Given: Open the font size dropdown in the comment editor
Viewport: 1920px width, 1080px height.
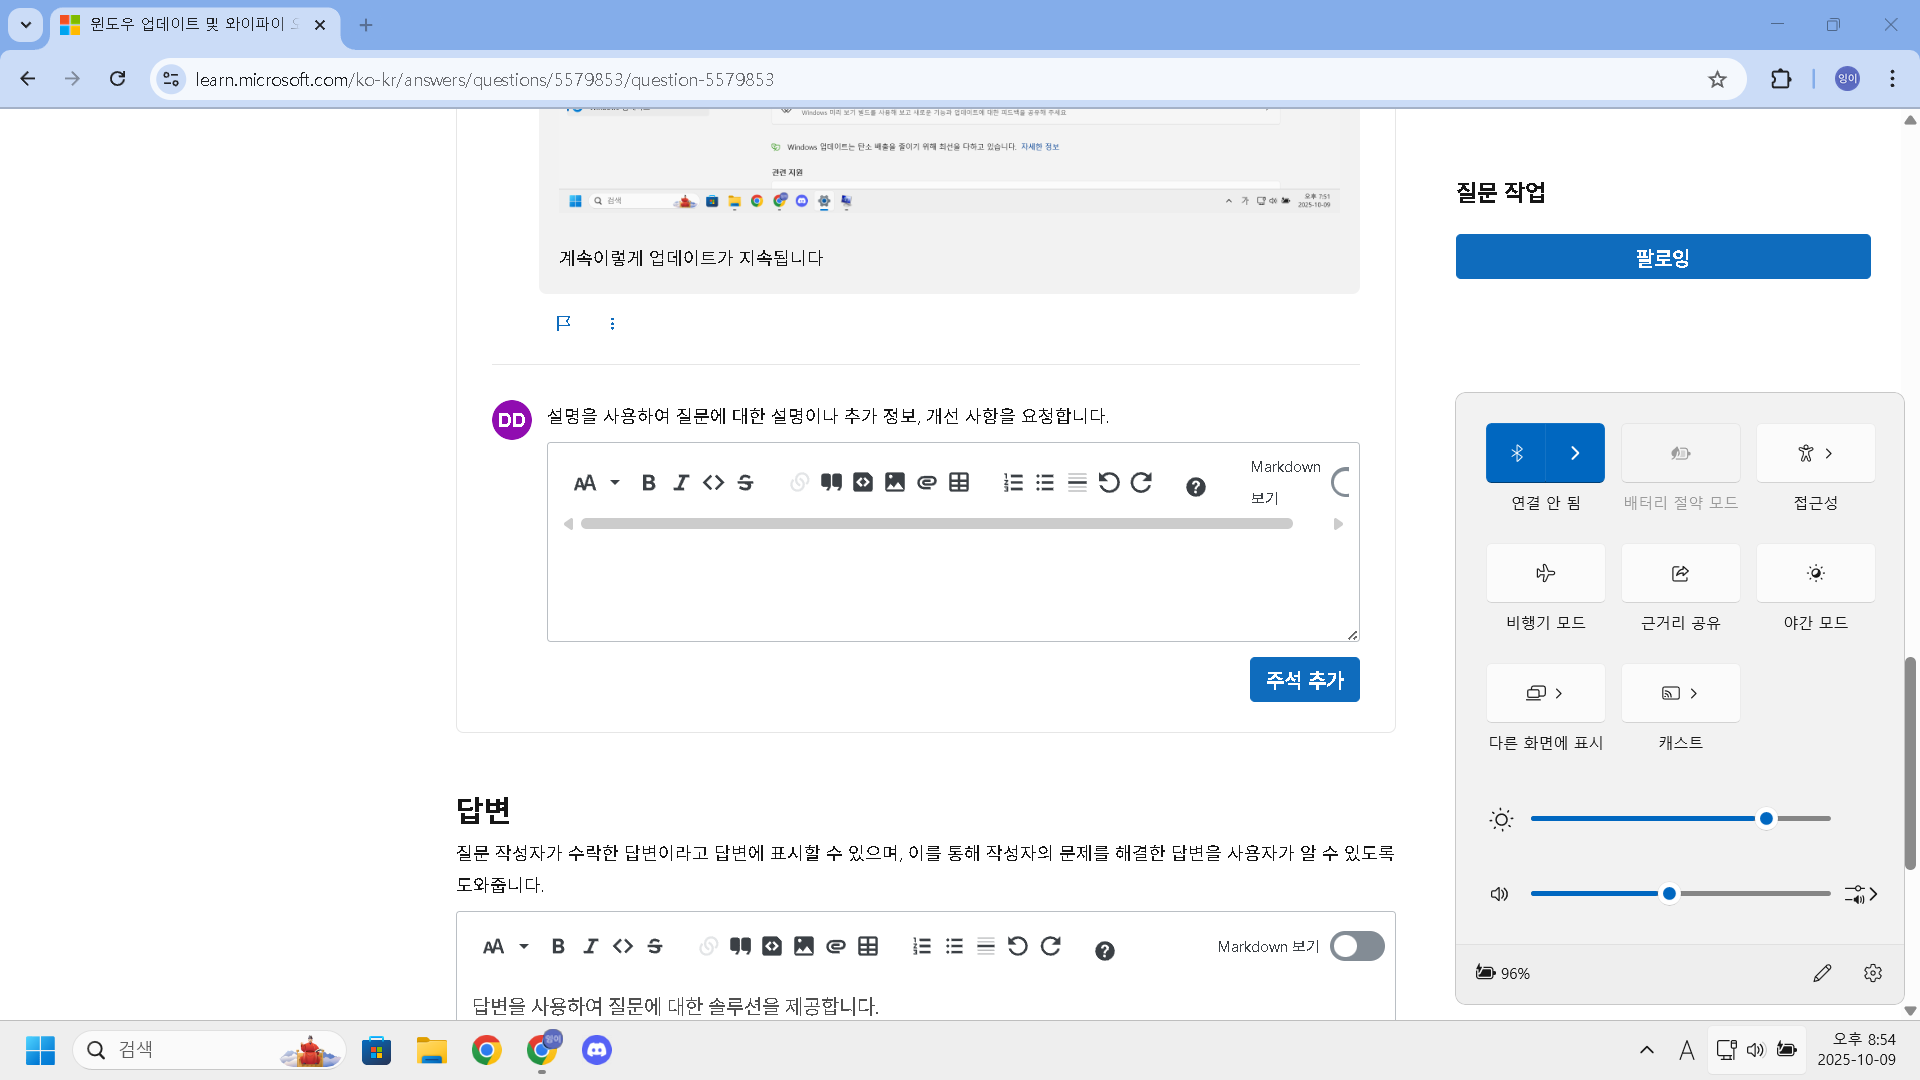Looking at the screenshot, I should (x=598, y=483).
